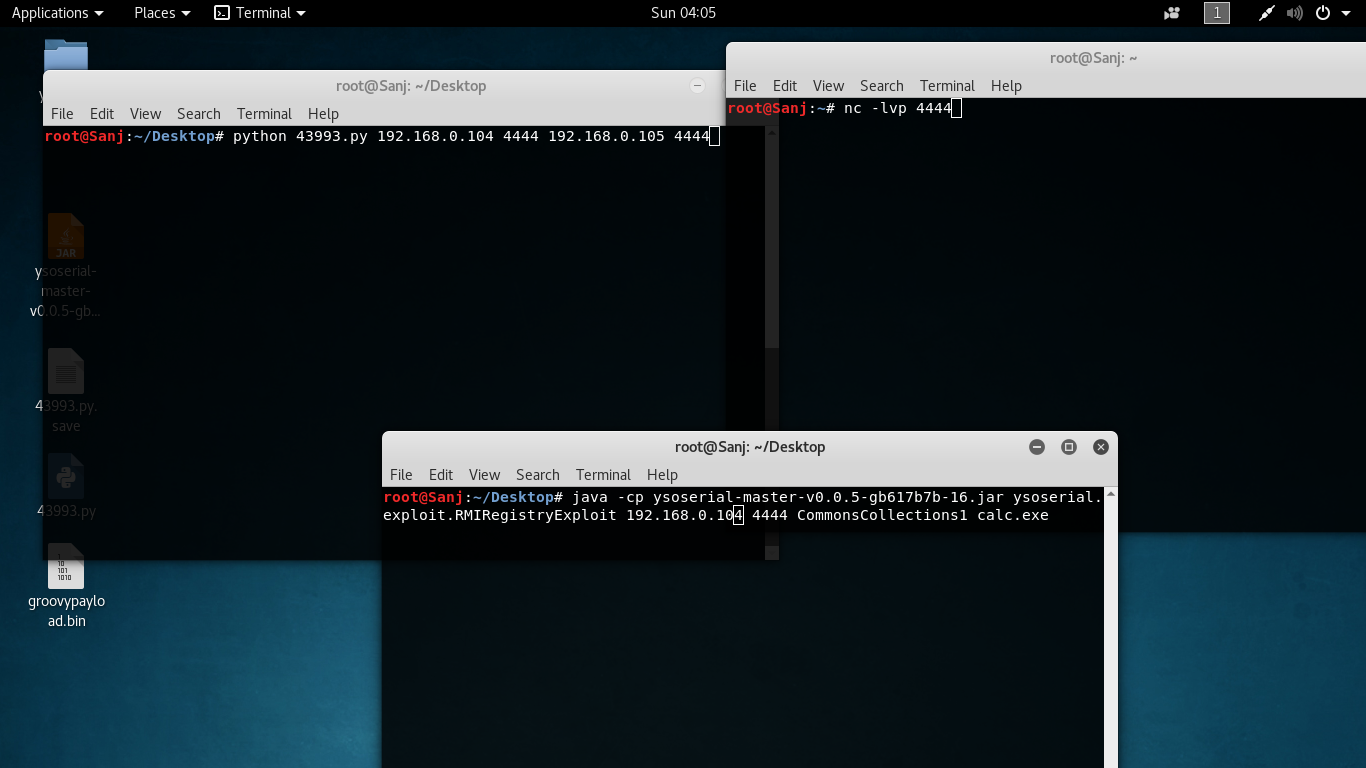1366x768 pixels.
Task: Close the java terminal window
Action: (1101, 447)
